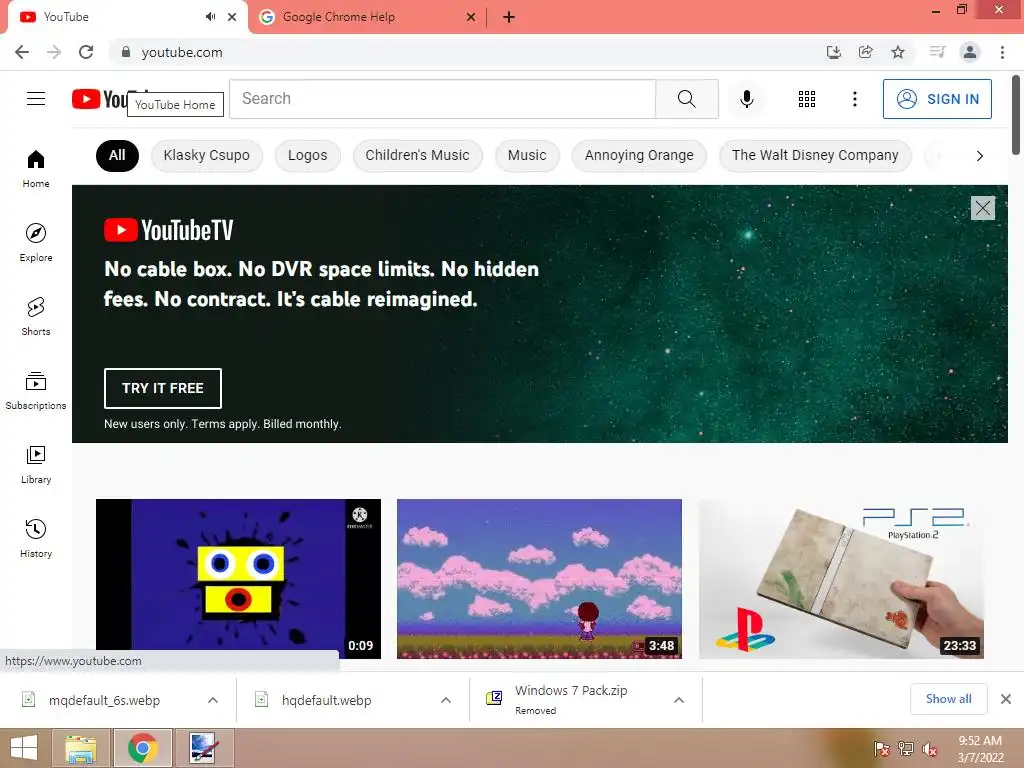Open the Windows Start button

[24, 748]
